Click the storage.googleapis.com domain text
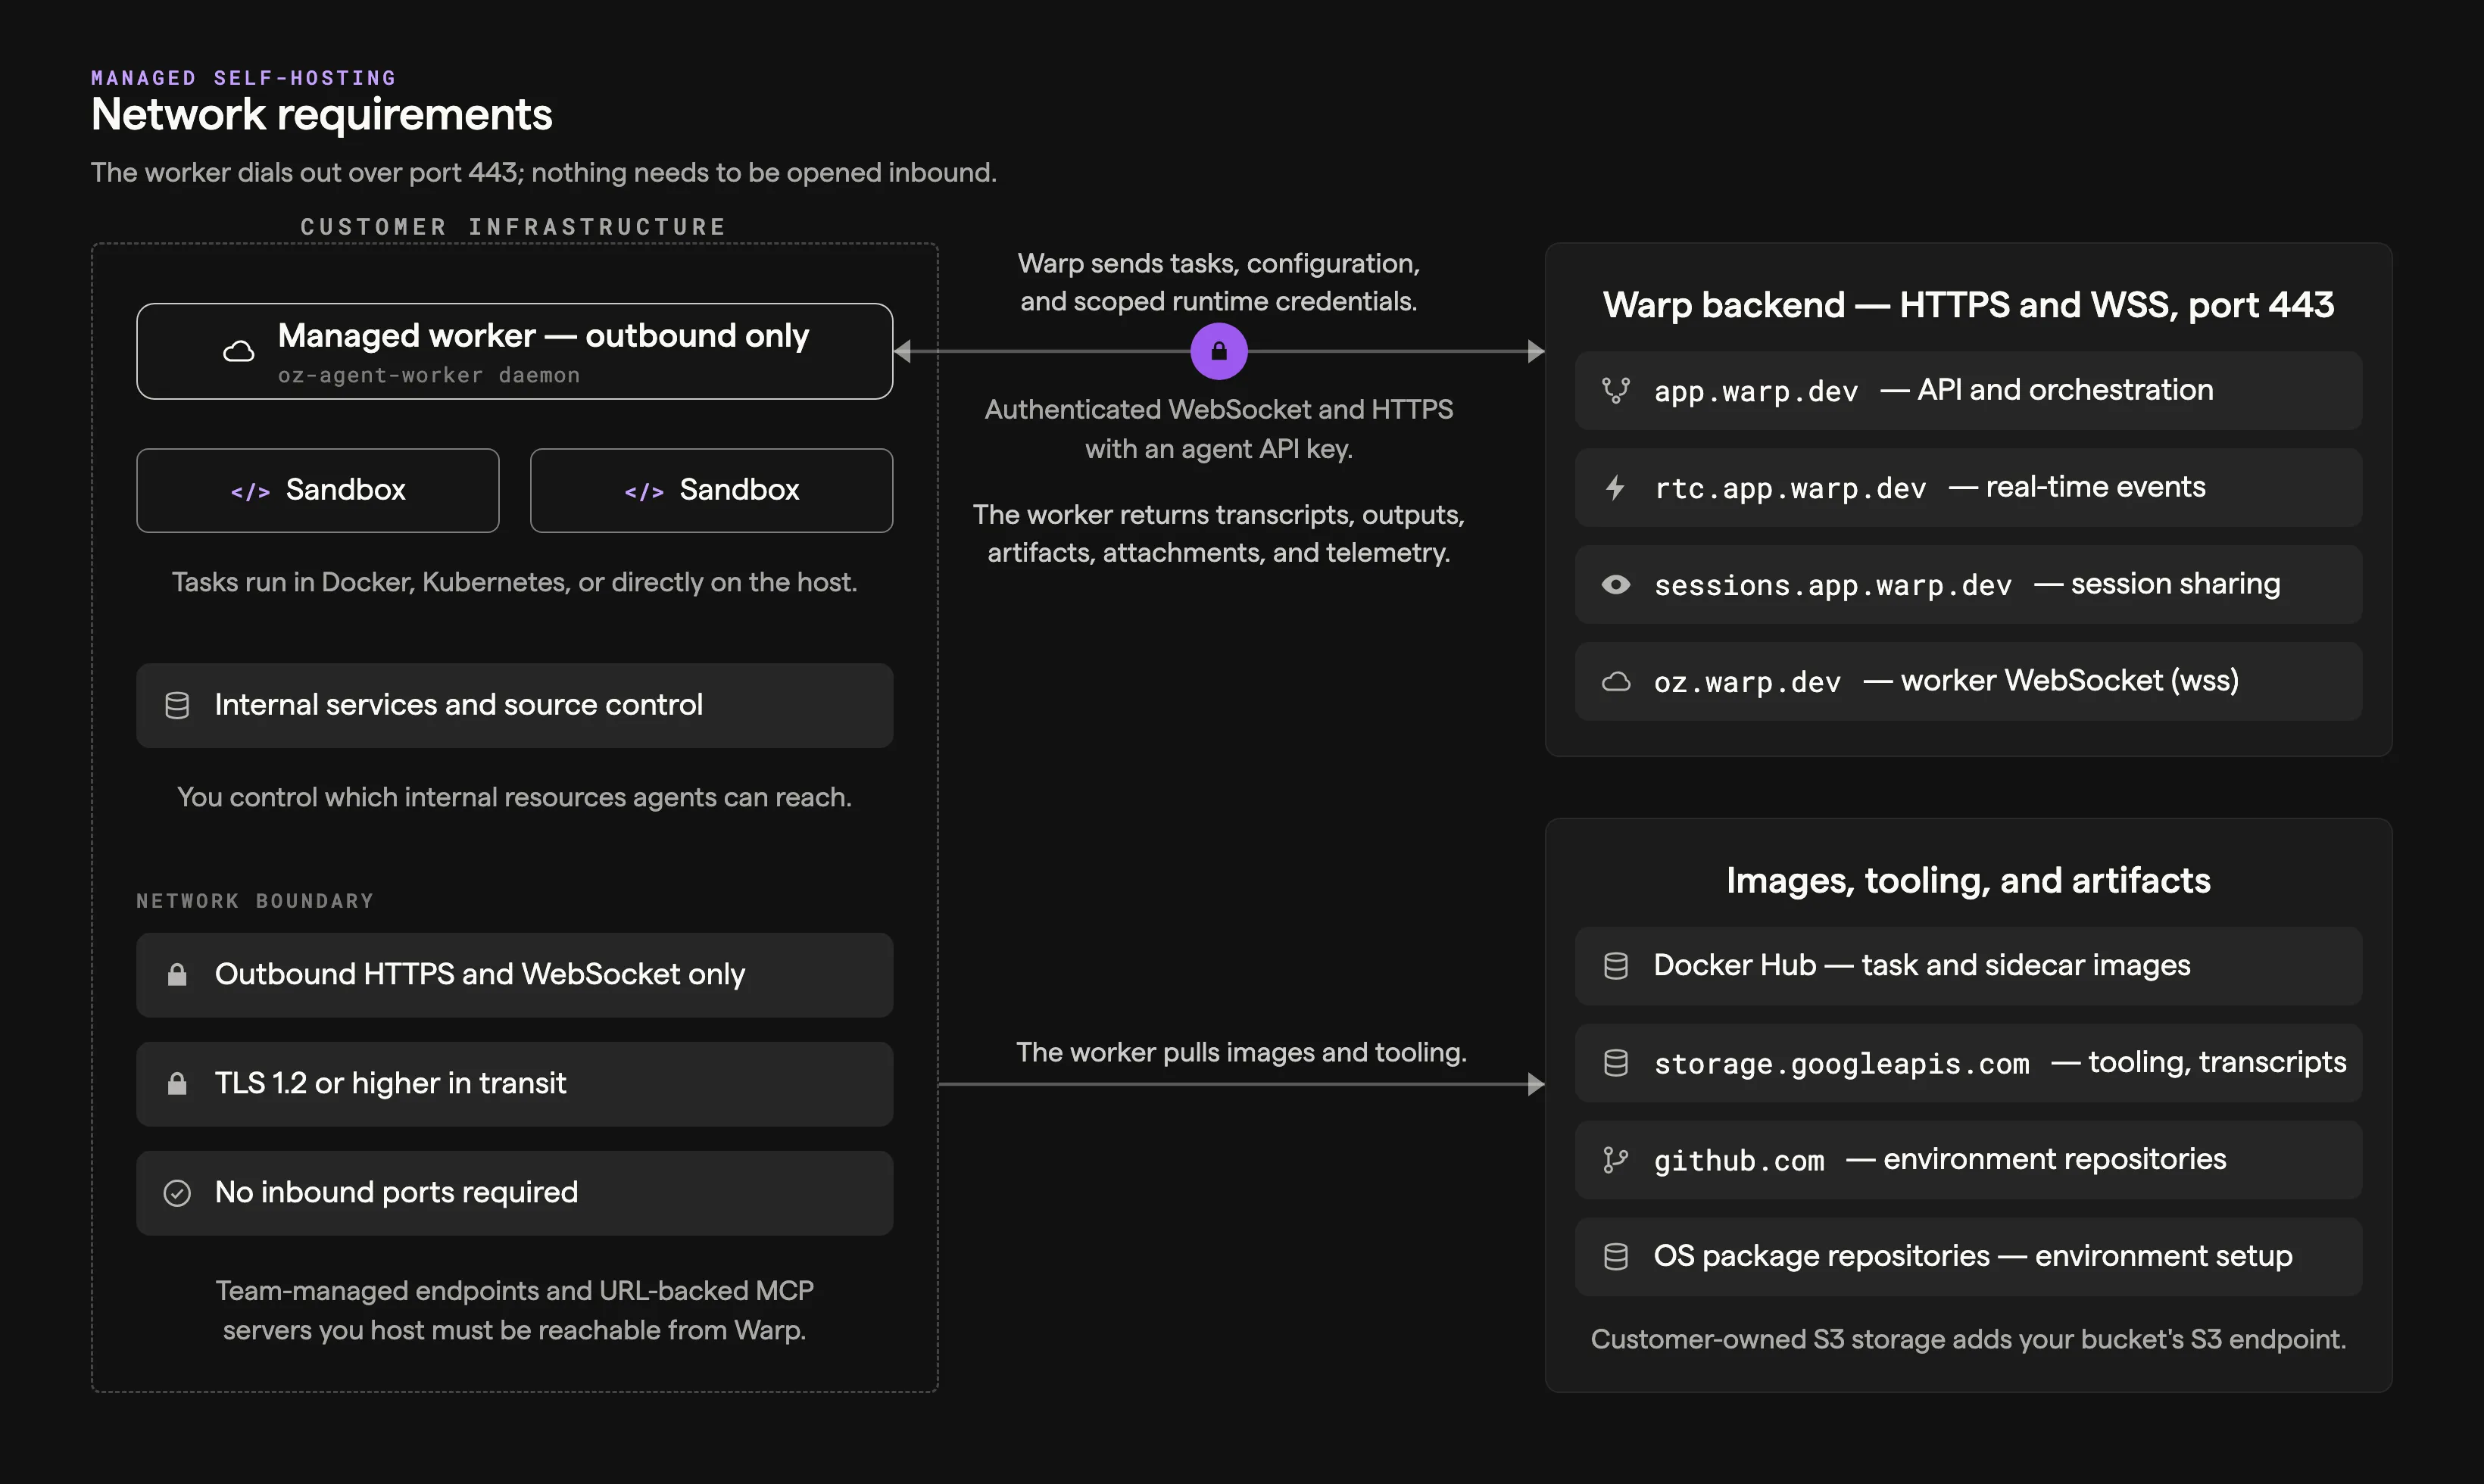This screenshot has width=2484, height=1484. tap(1841, 1063)
